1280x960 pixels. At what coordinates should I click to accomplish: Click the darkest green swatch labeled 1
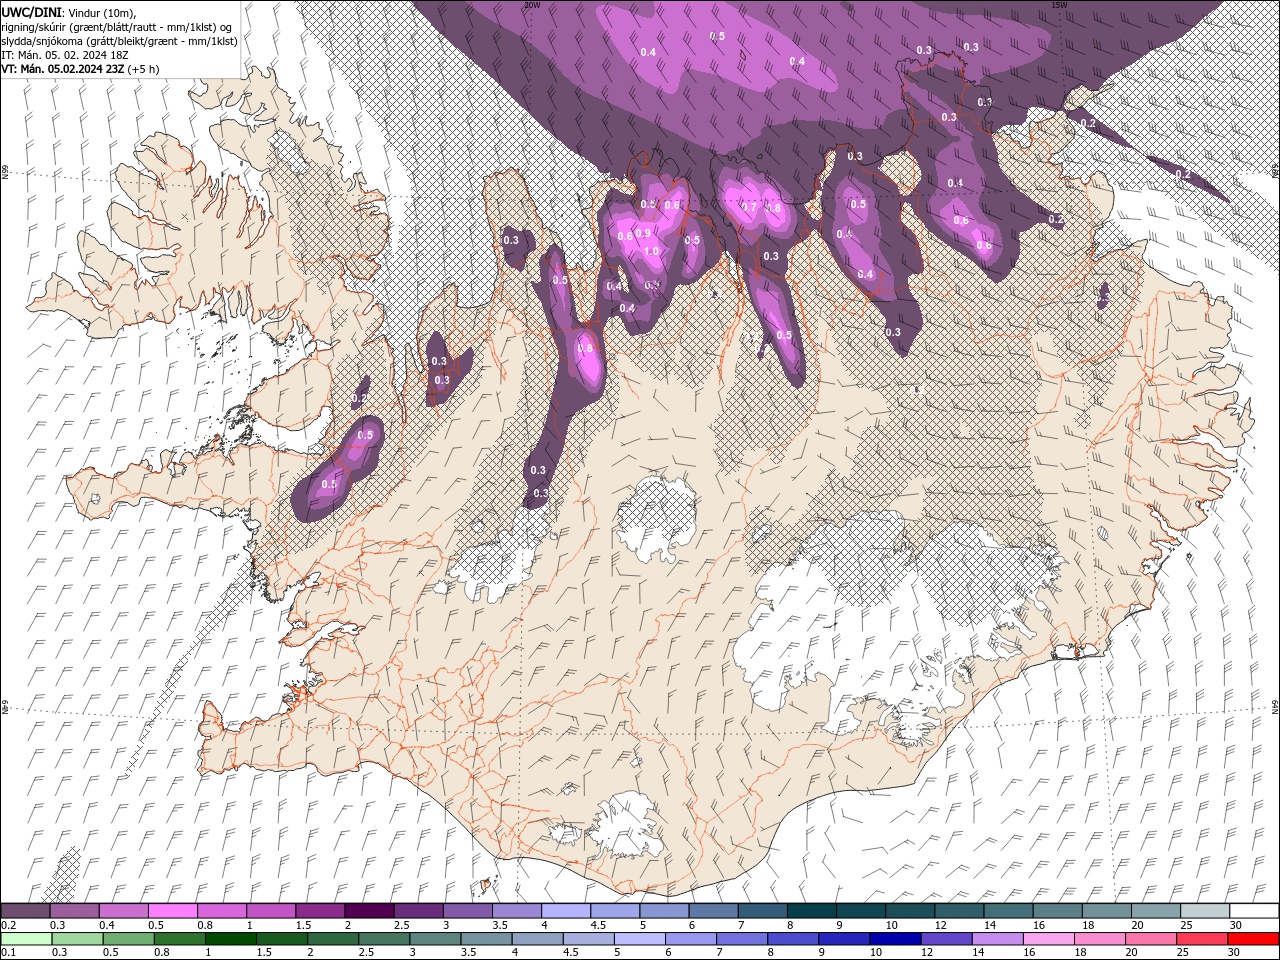pyautogui.click(x=230, y=938)
